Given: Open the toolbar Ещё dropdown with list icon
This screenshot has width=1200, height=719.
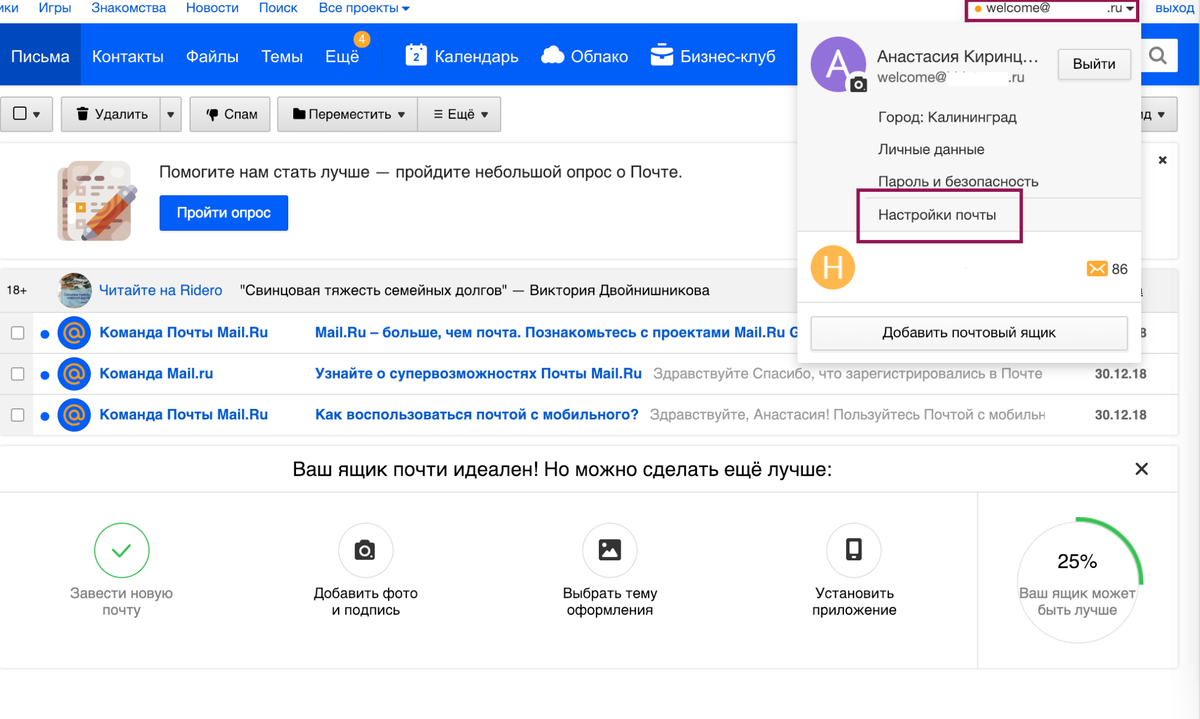Looking at the screenshot, I should 459,114.
